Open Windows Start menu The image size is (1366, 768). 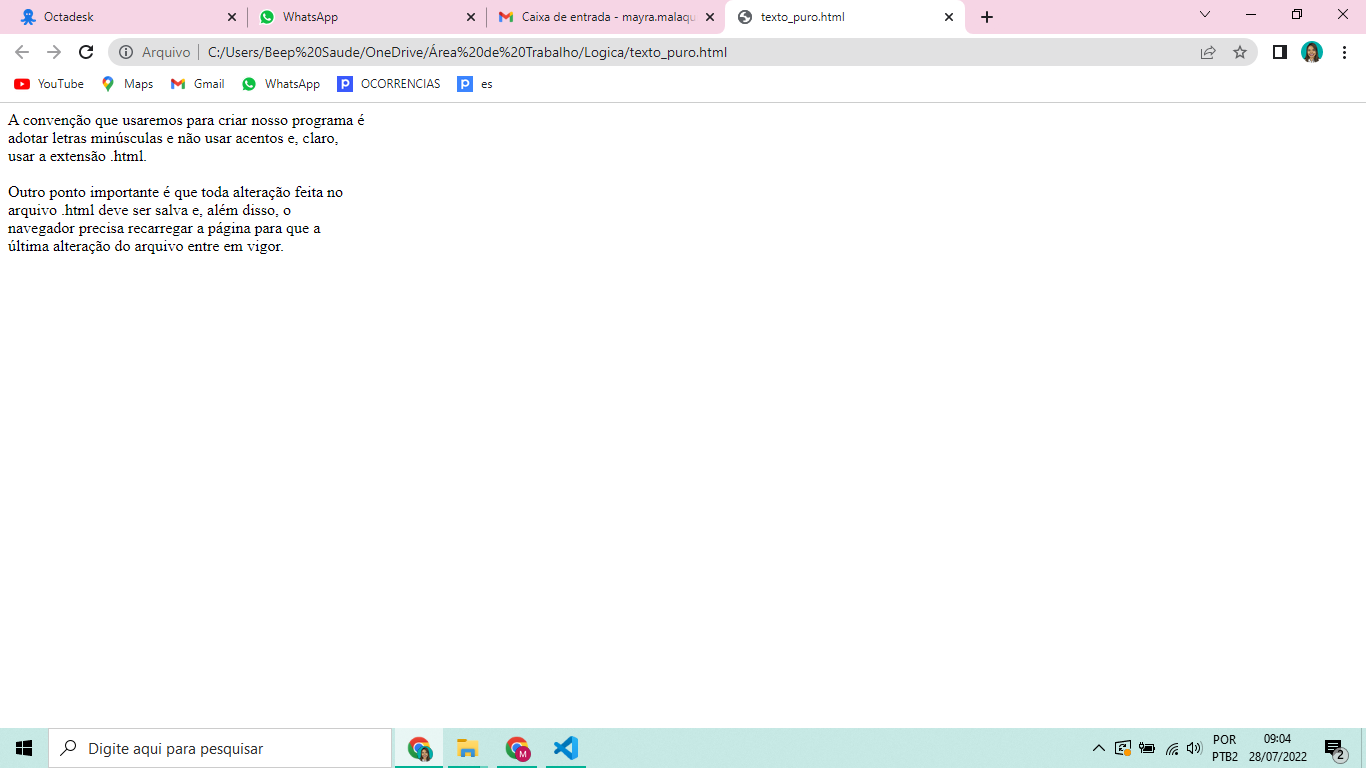pos(24,748)
